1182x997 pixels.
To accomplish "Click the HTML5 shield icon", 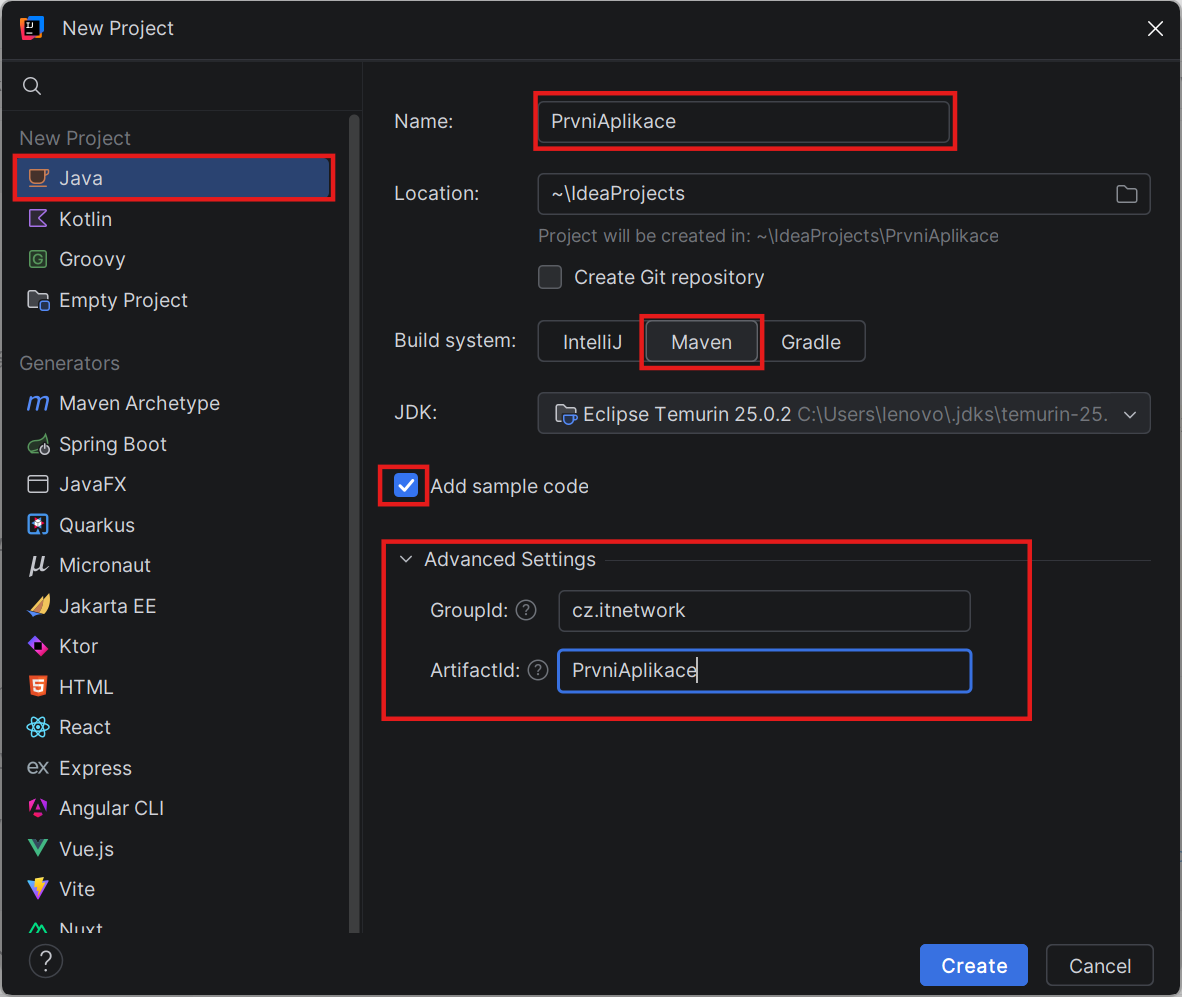I will point(38,687).
